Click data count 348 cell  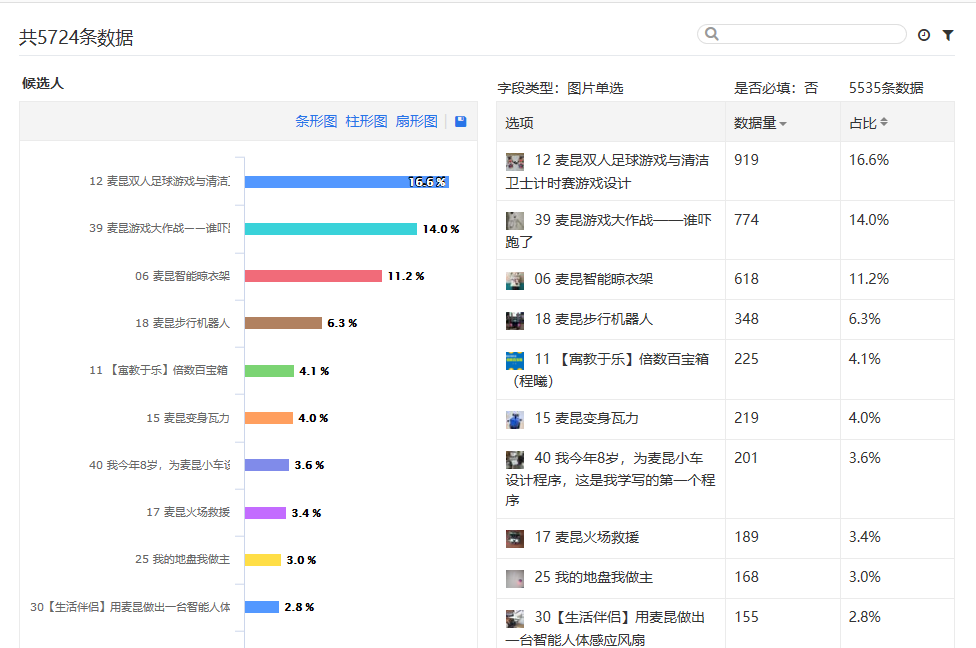click(746, 319)
